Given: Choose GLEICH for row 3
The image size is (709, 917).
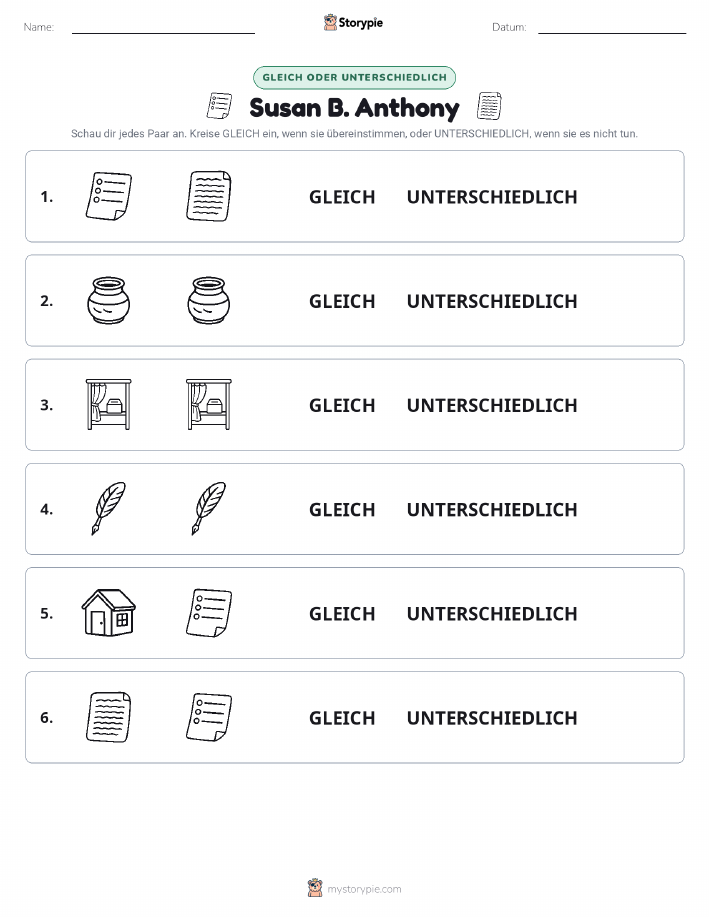Looking at the screenshot, I should (x=342, y=405).
